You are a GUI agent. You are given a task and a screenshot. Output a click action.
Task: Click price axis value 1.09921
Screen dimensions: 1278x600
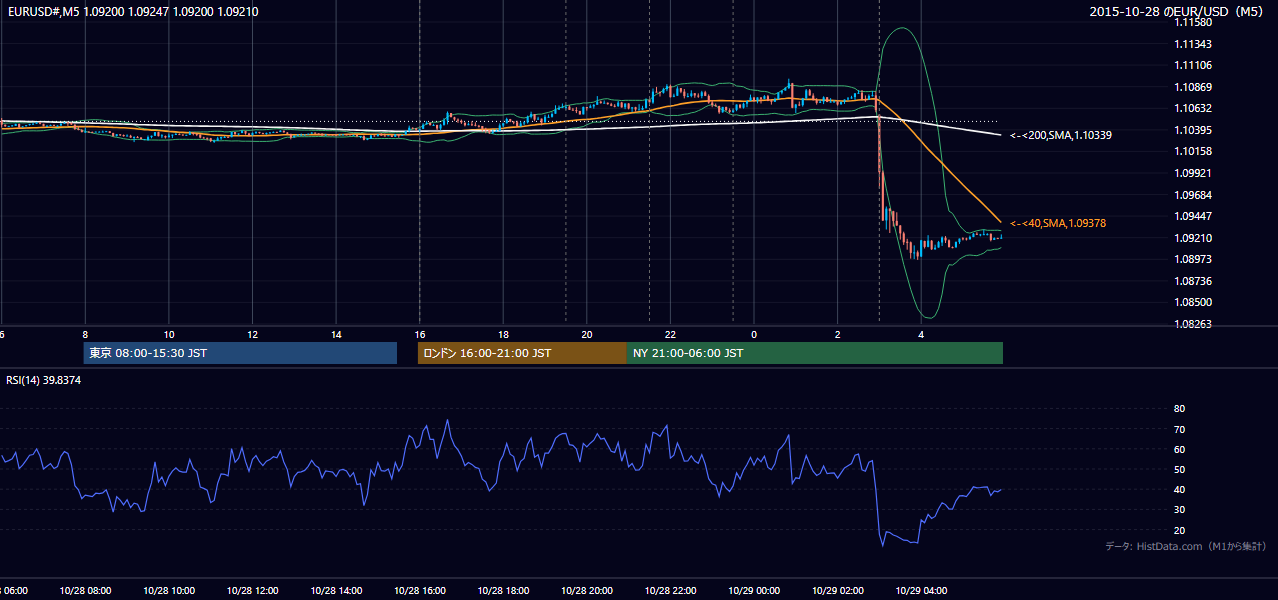(1192, 173)
